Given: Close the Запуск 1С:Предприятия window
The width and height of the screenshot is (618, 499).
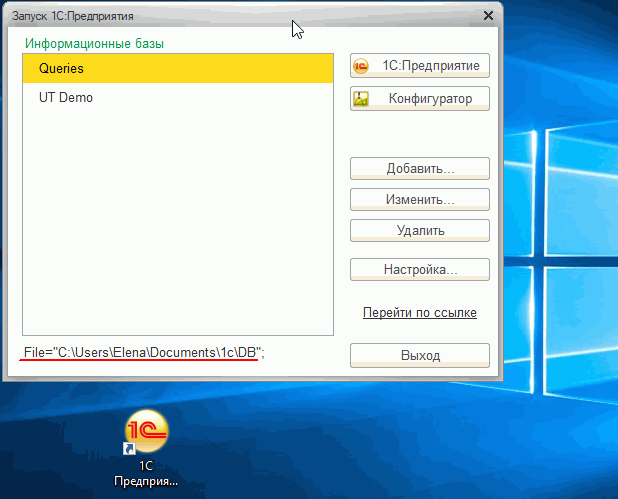Looking at the screenshot, I should tap(488, 16).
